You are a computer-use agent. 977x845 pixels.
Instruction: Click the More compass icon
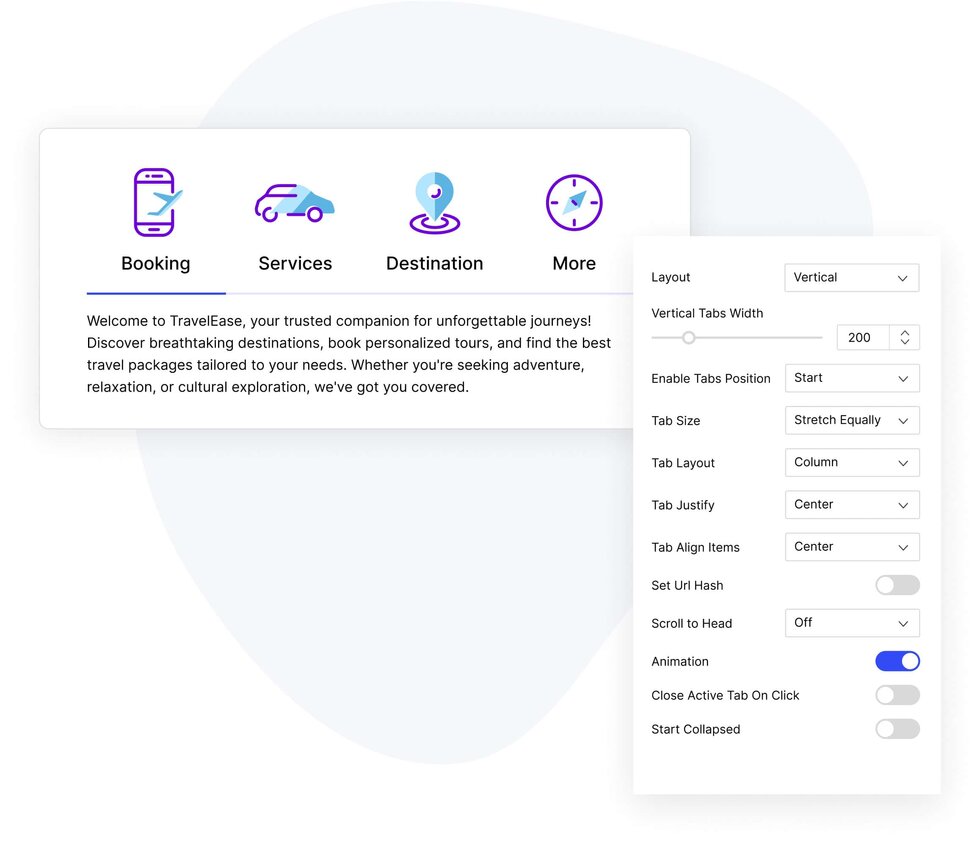click(574, 203)
